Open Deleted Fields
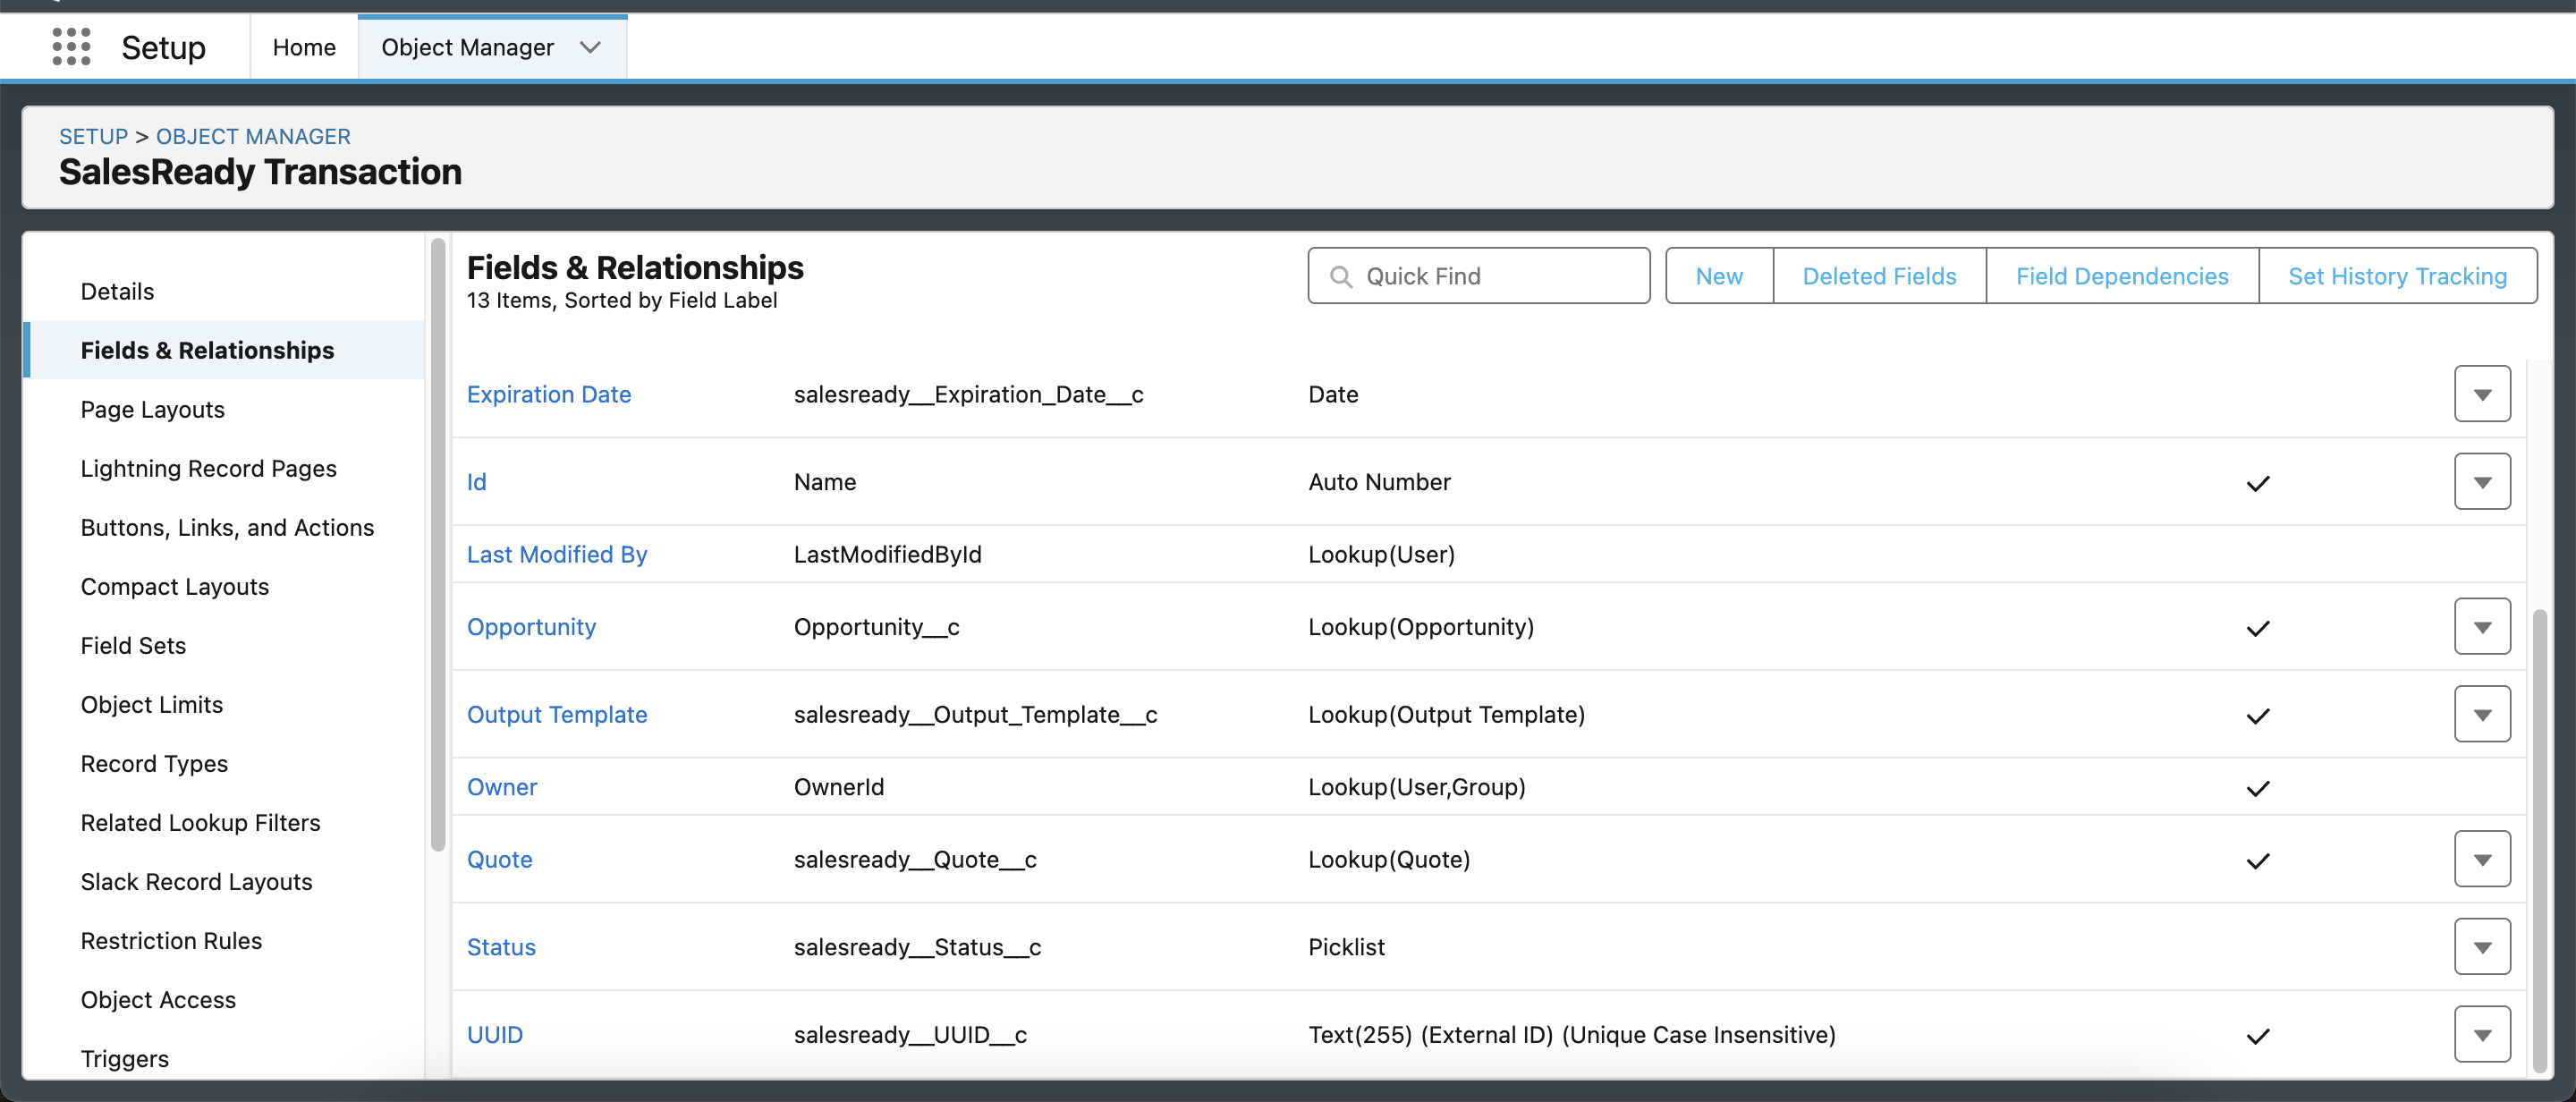 point(1879,276)
